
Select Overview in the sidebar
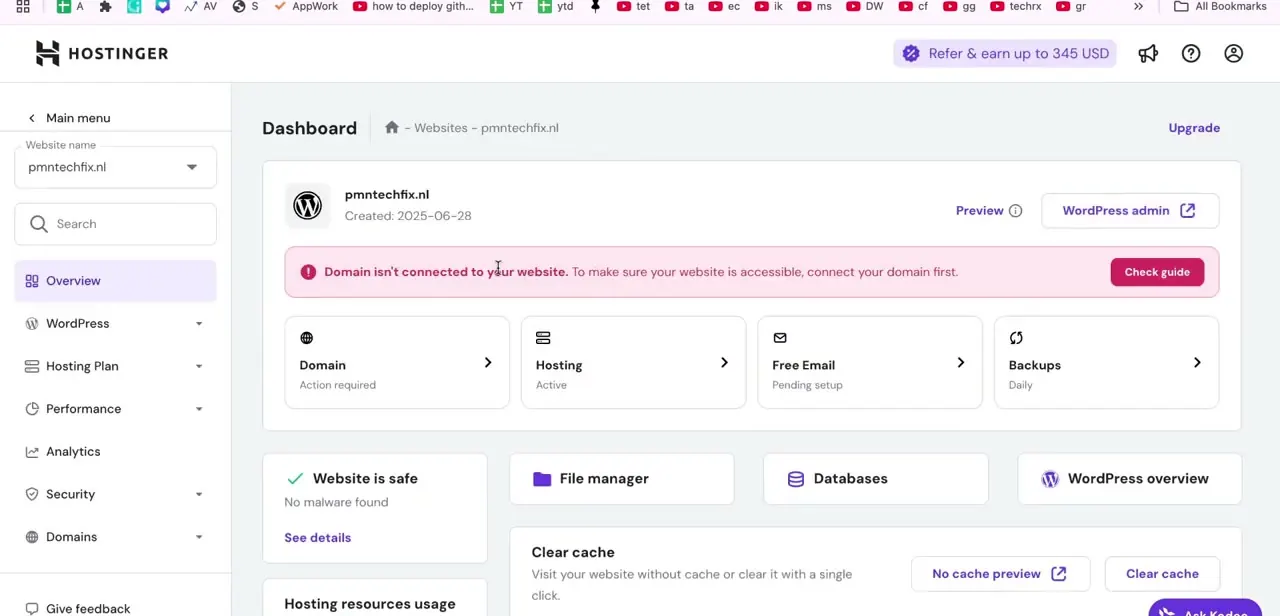pyautogui.click(x=115, y=281)
